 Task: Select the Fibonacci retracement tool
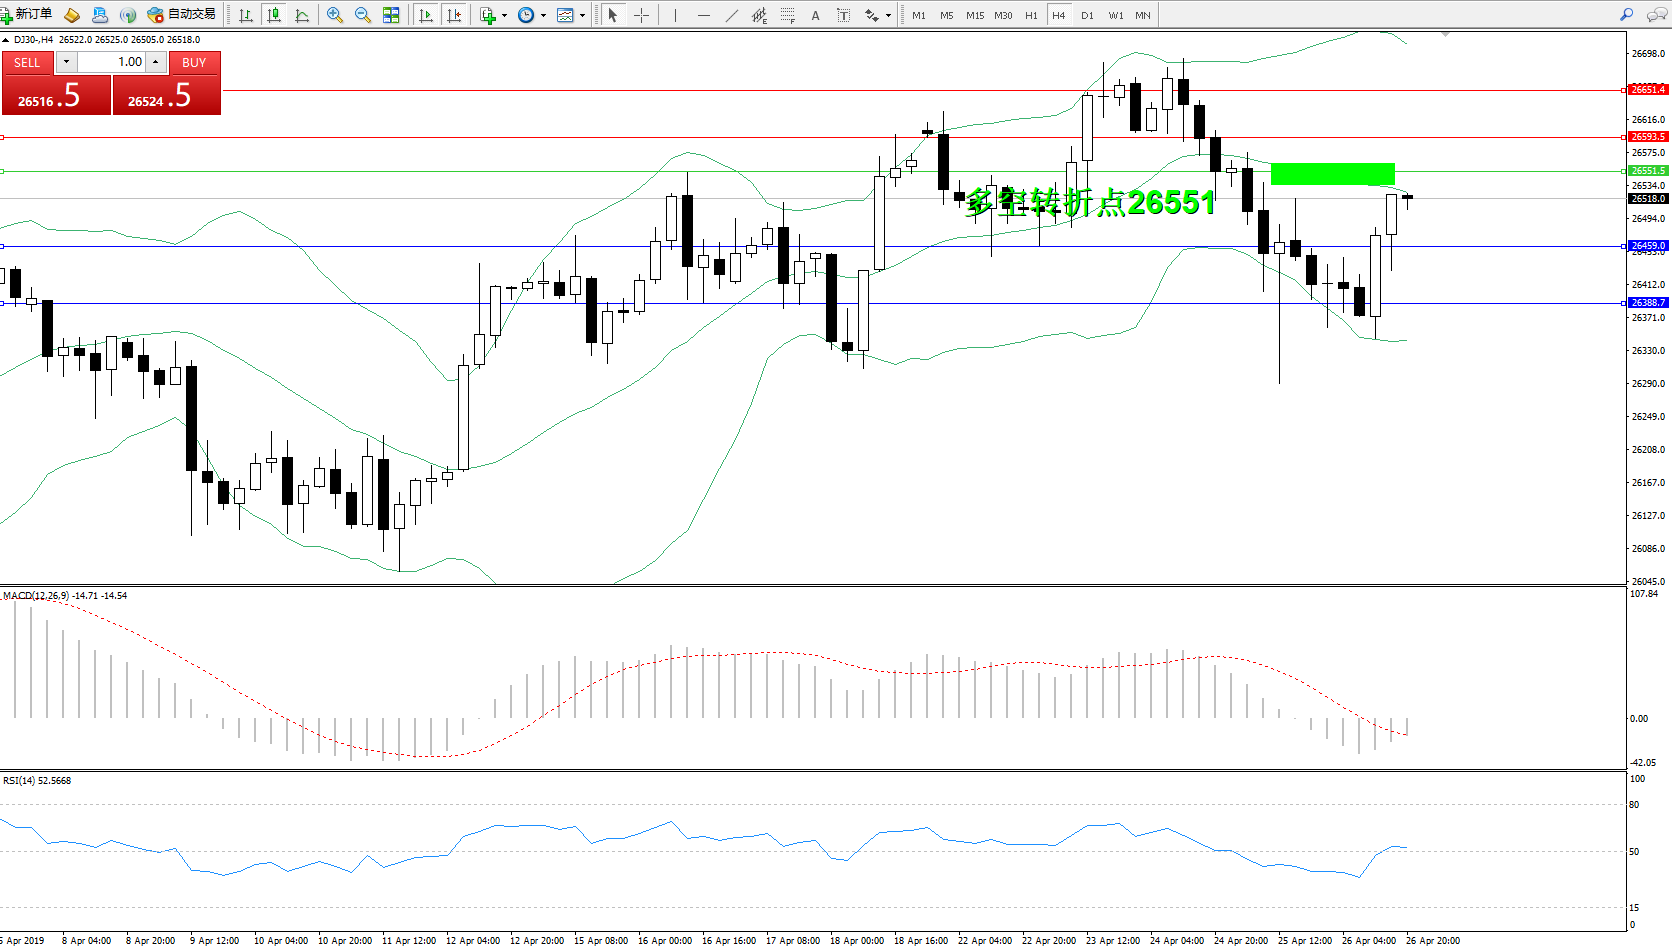coord(788,15)
